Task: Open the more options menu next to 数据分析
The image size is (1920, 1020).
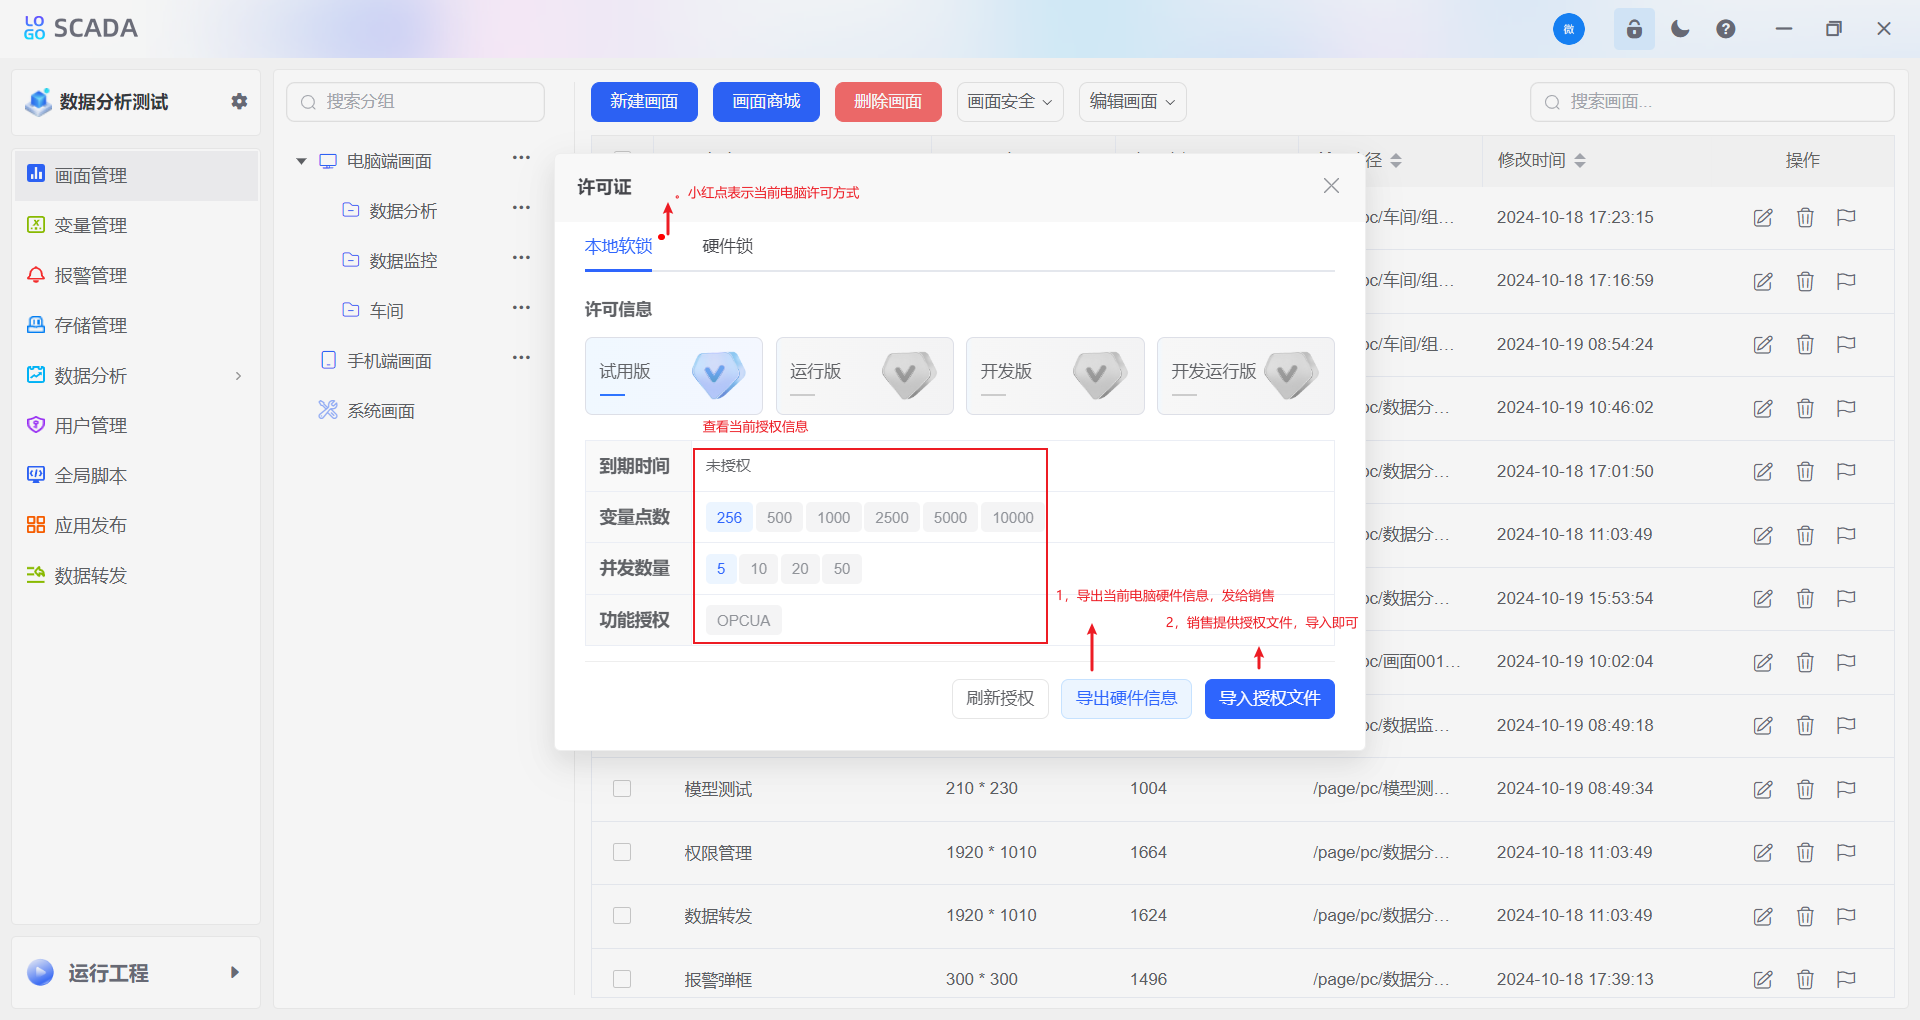Action: (521, 208)
